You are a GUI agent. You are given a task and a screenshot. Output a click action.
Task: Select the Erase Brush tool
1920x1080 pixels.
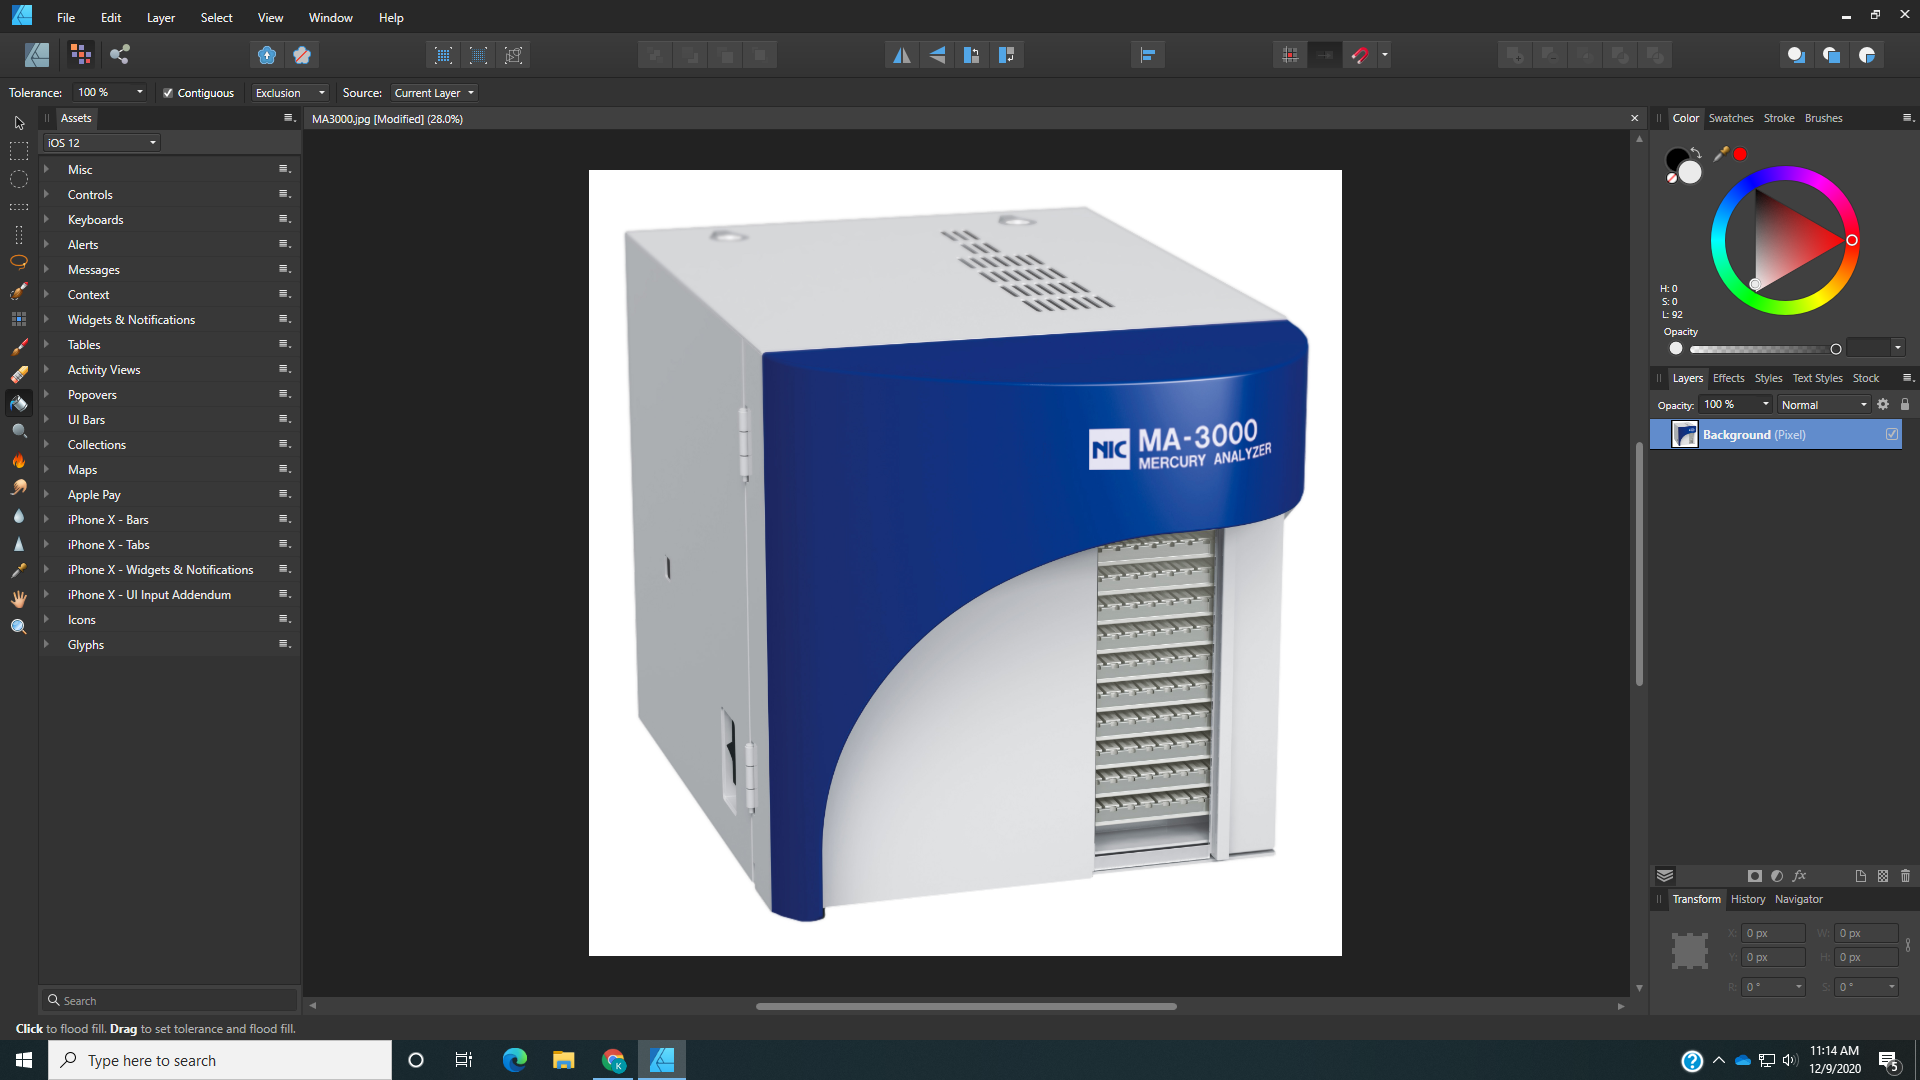coord(19,375)
